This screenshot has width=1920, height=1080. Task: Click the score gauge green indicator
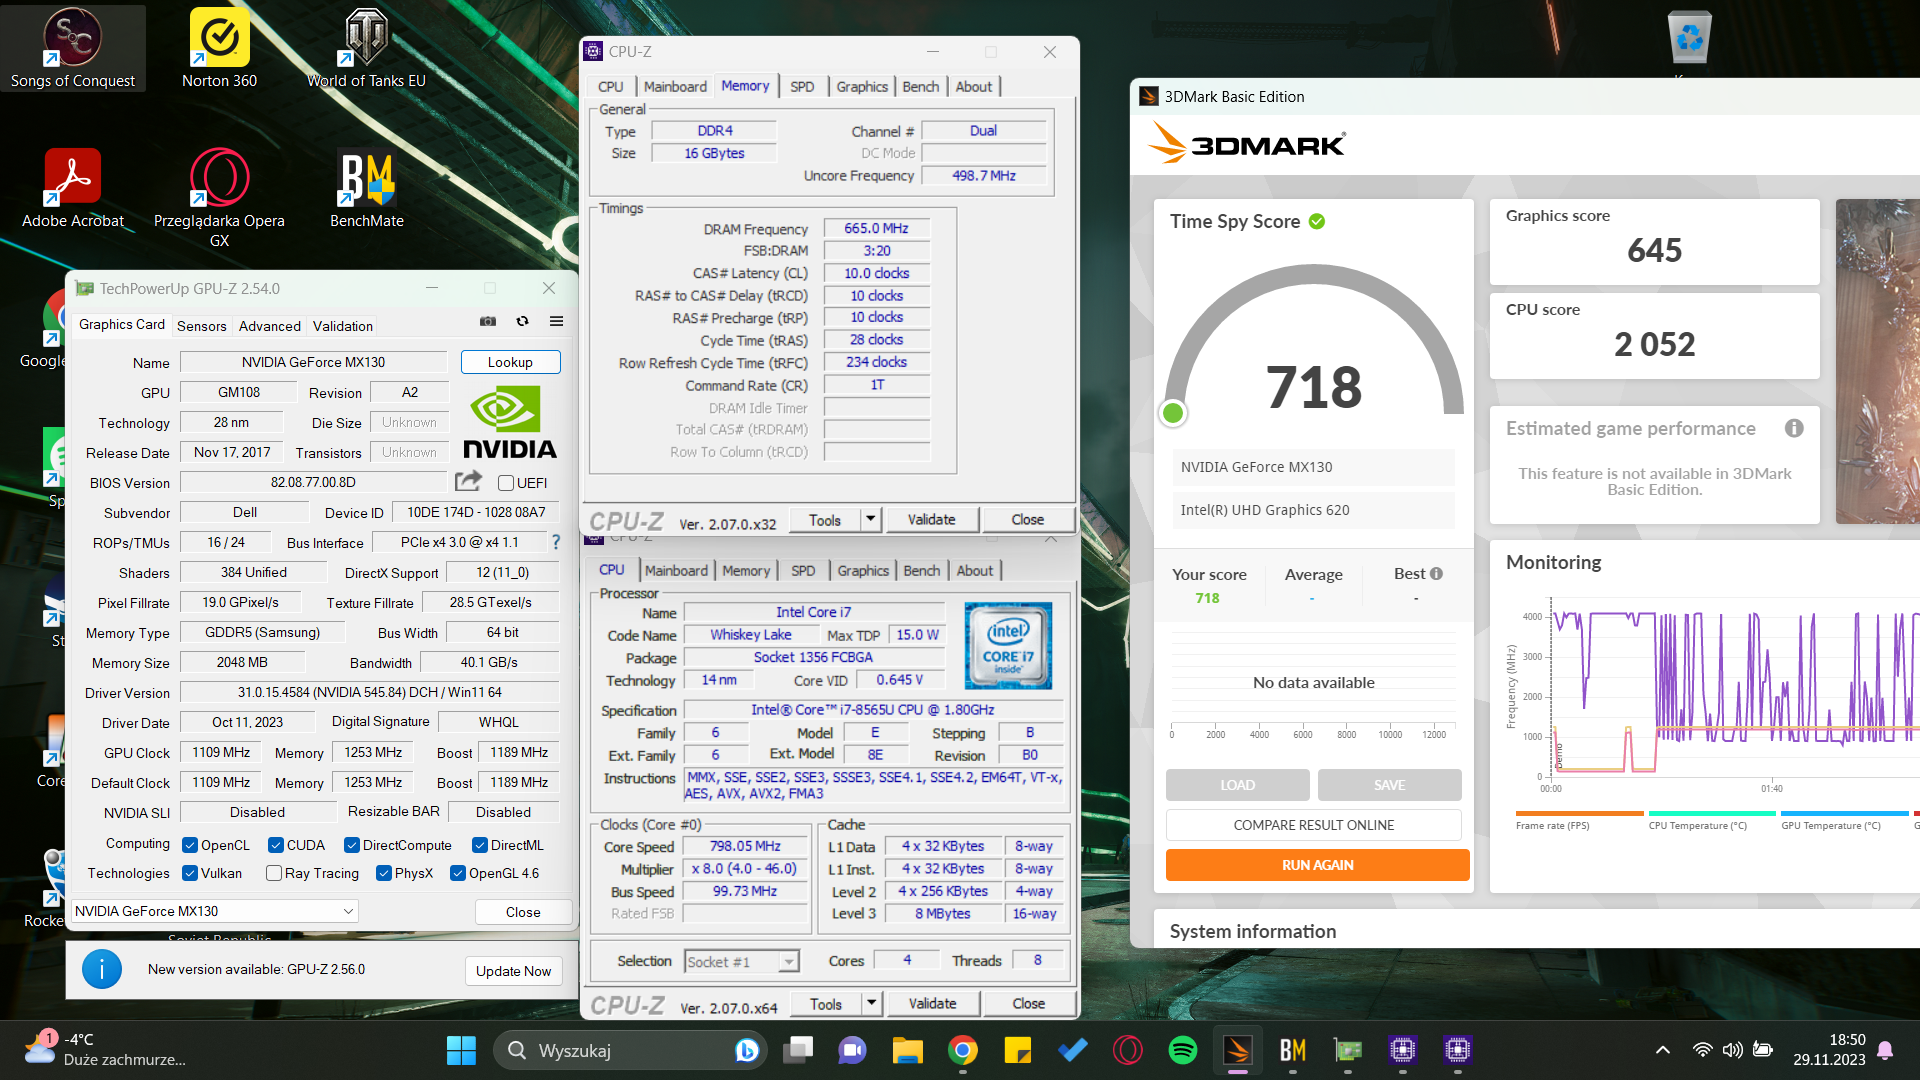(x=1173, y=412)
